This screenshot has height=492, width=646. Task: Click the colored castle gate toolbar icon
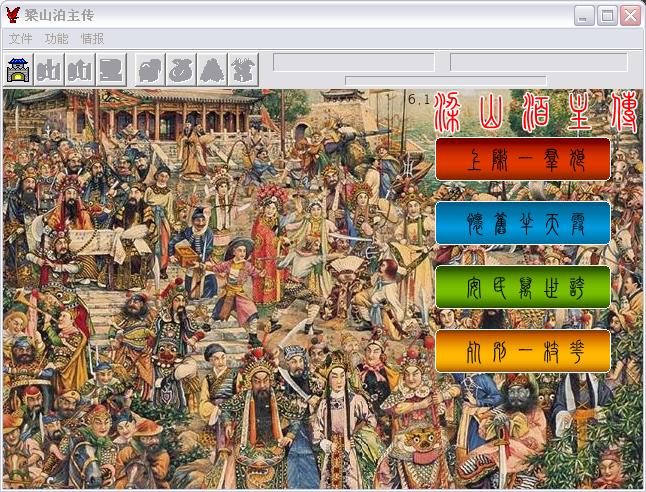19,69
